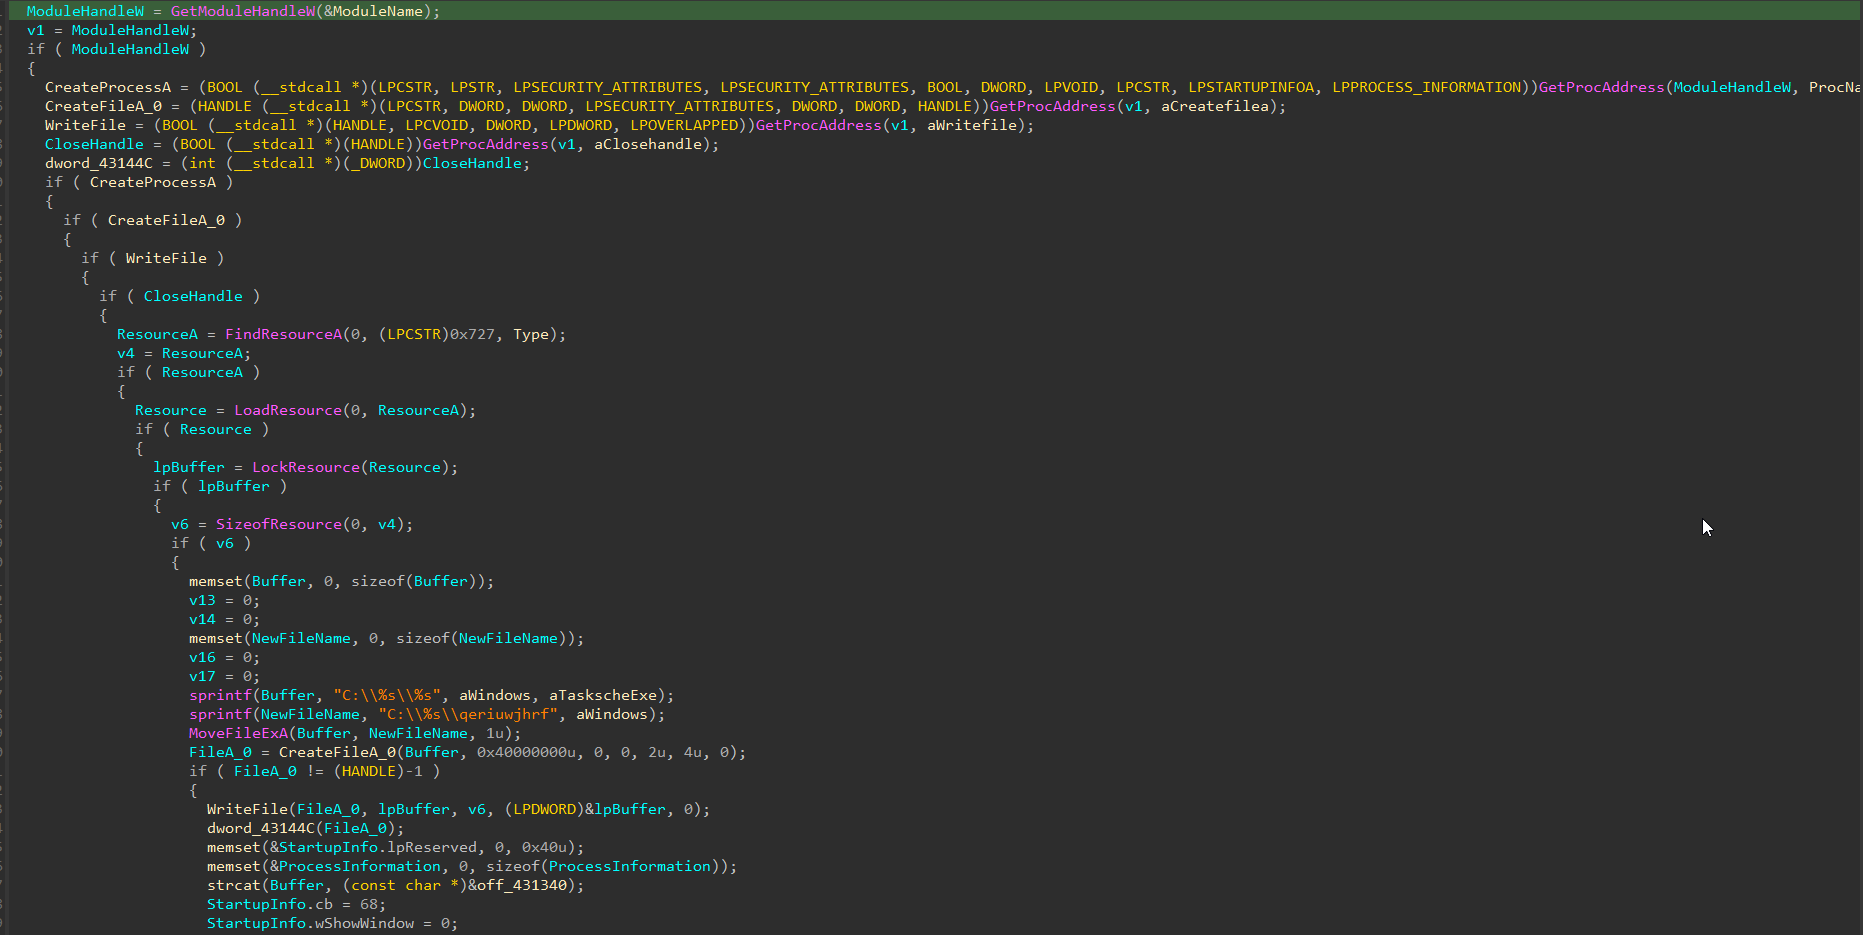The height and width of the screenshot is (935, 1863).
Task: Click the 'if ( CloseHandle )' condition
Action: coord(180,296)
